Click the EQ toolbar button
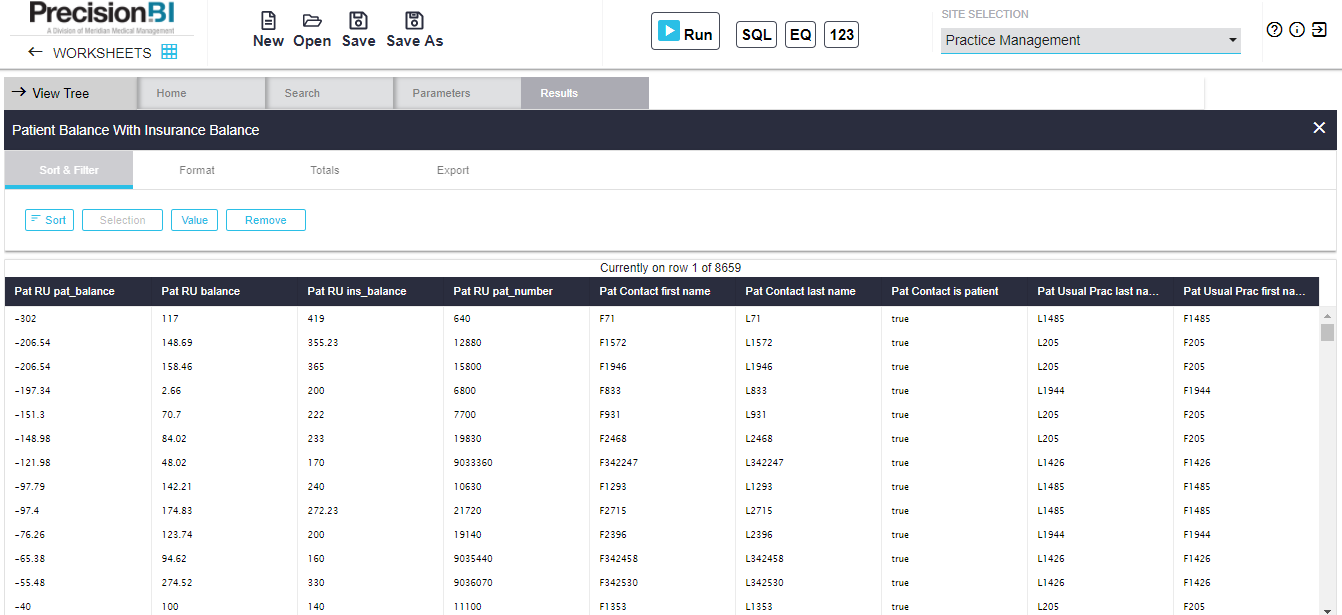Image resolution: width=1342 pixels, height=615 pixels. click(800, 35)
